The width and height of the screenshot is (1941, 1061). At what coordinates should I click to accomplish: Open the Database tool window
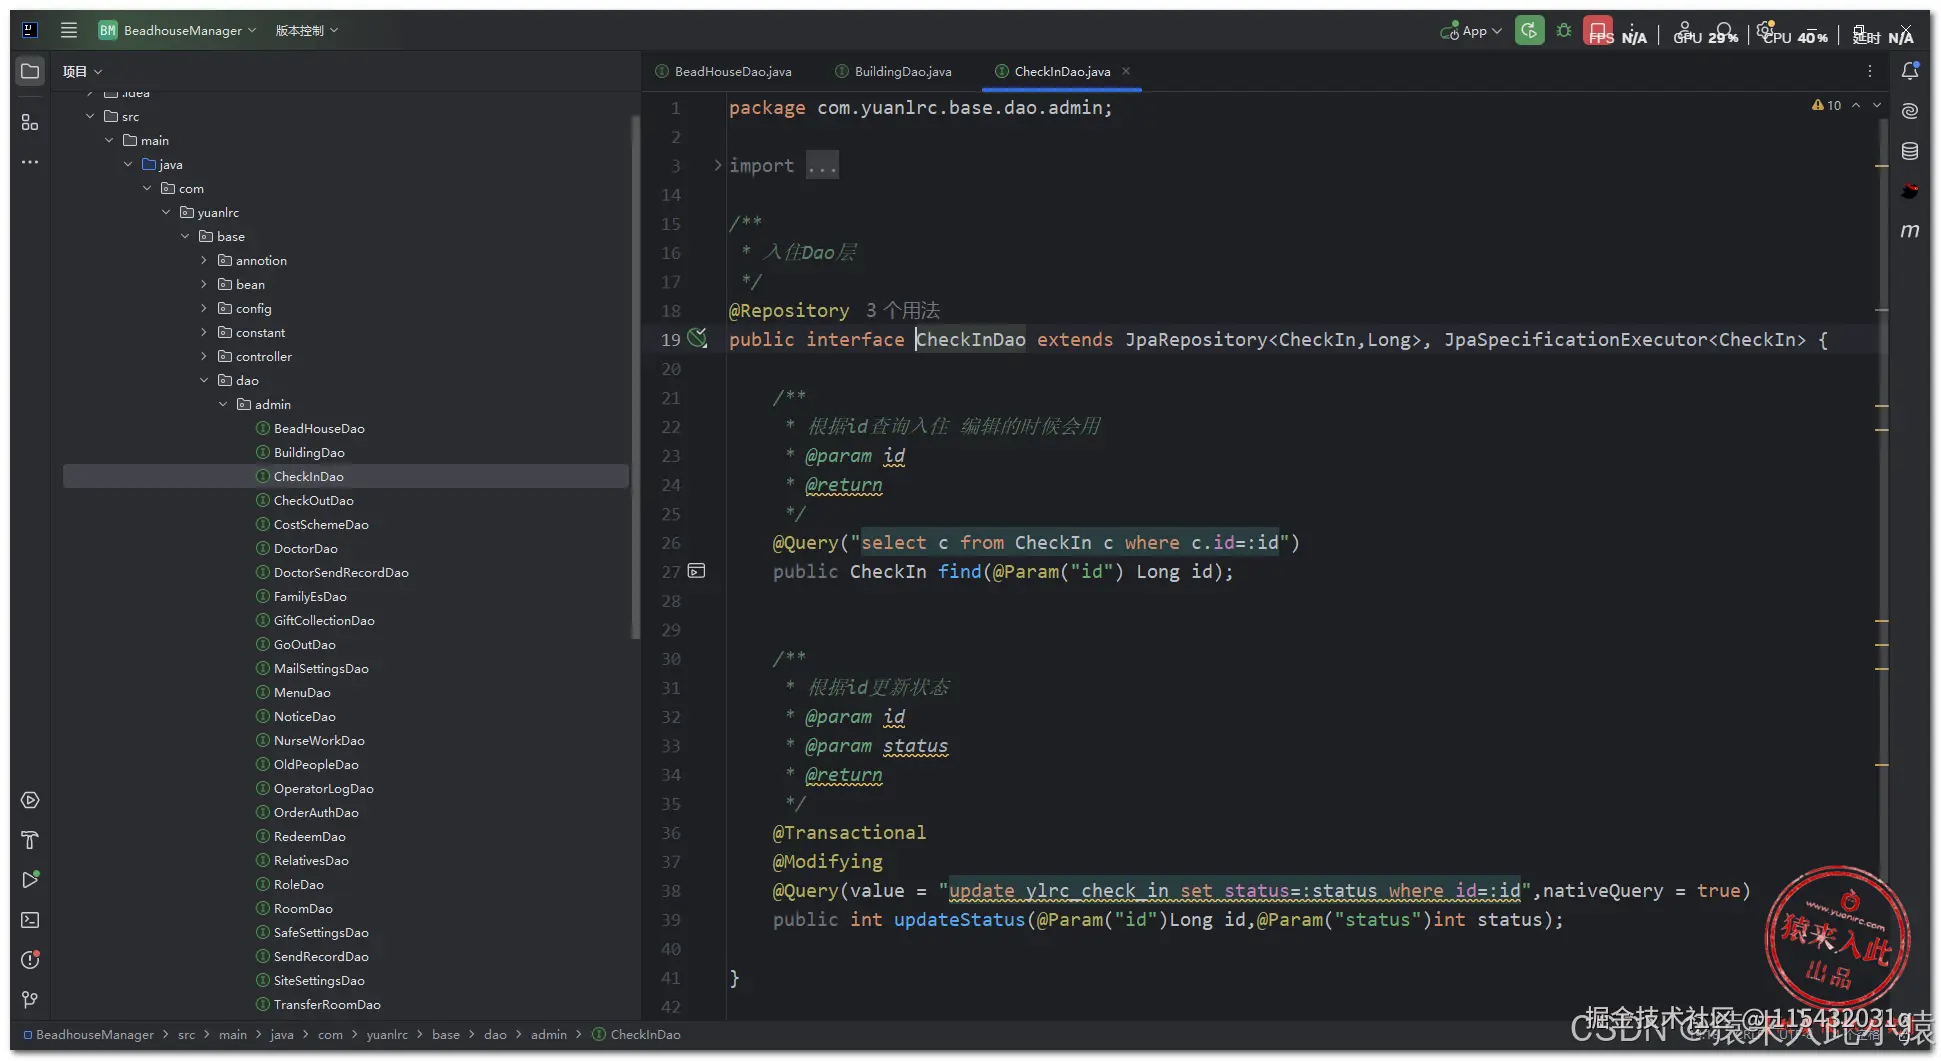(x=1909, y=151)
